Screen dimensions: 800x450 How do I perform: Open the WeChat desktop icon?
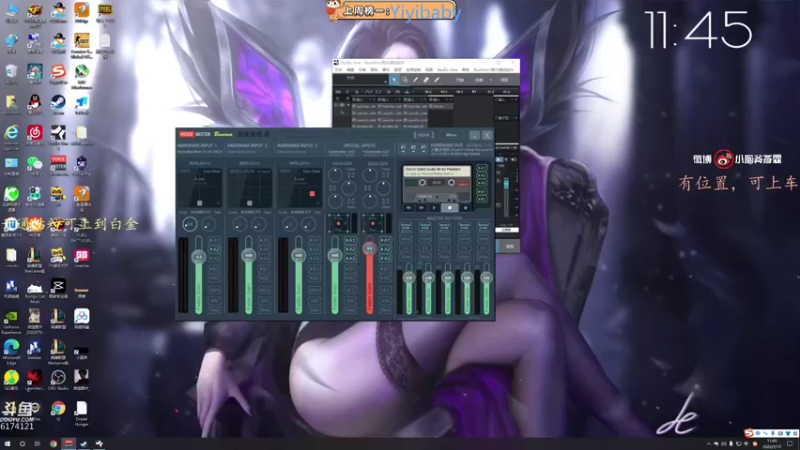[35, 165]
